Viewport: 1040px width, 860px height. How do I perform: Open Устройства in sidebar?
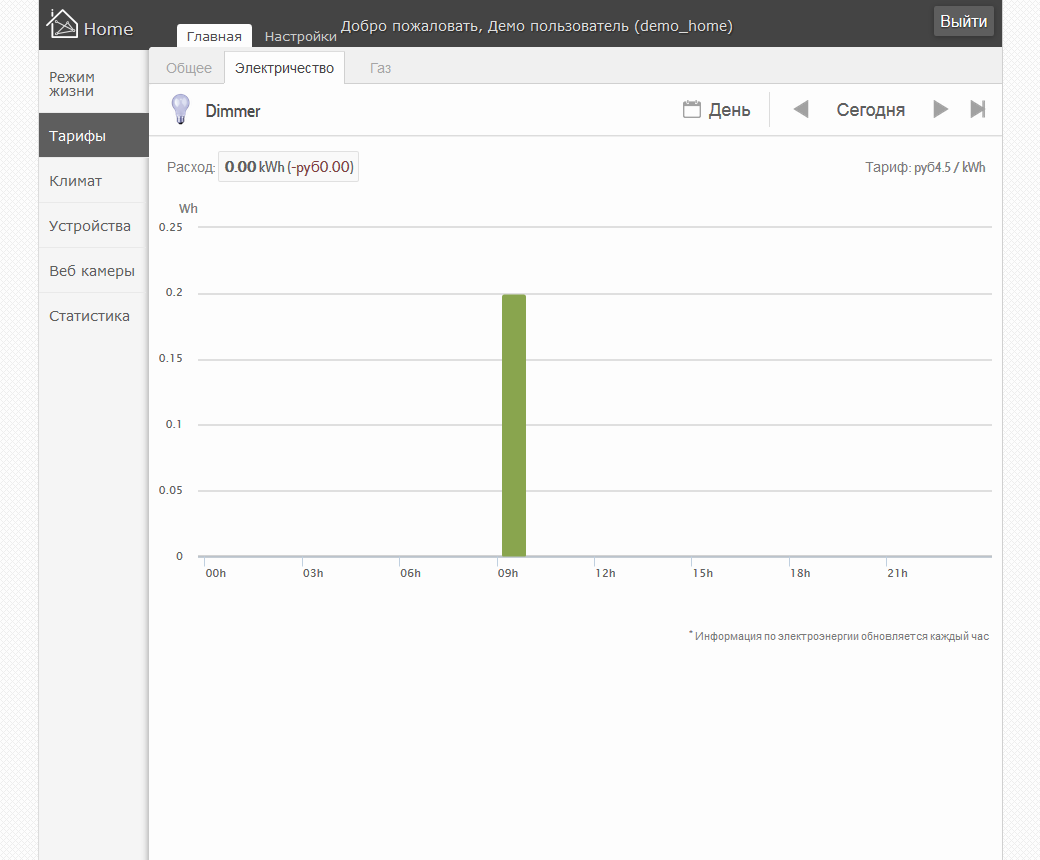point(94,225)
